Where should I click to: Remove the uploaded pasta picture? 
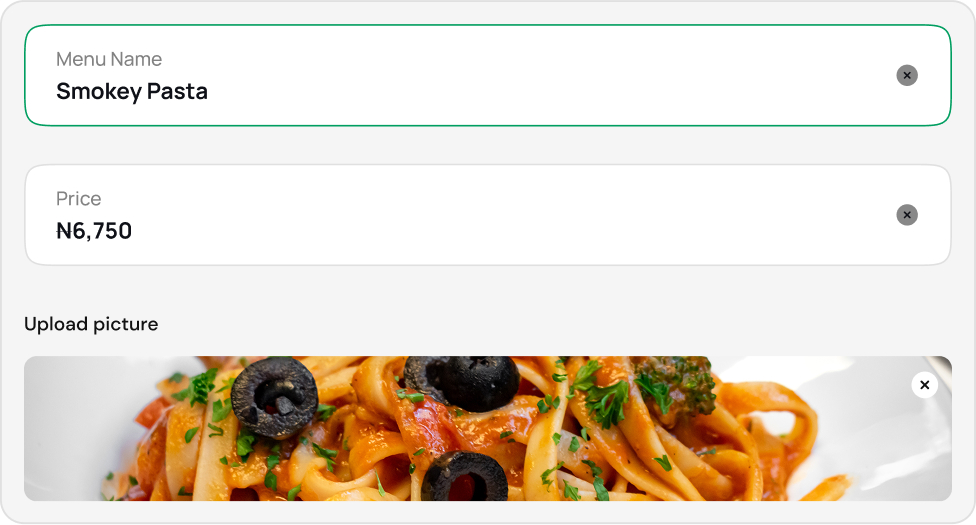tap(924, 385)
